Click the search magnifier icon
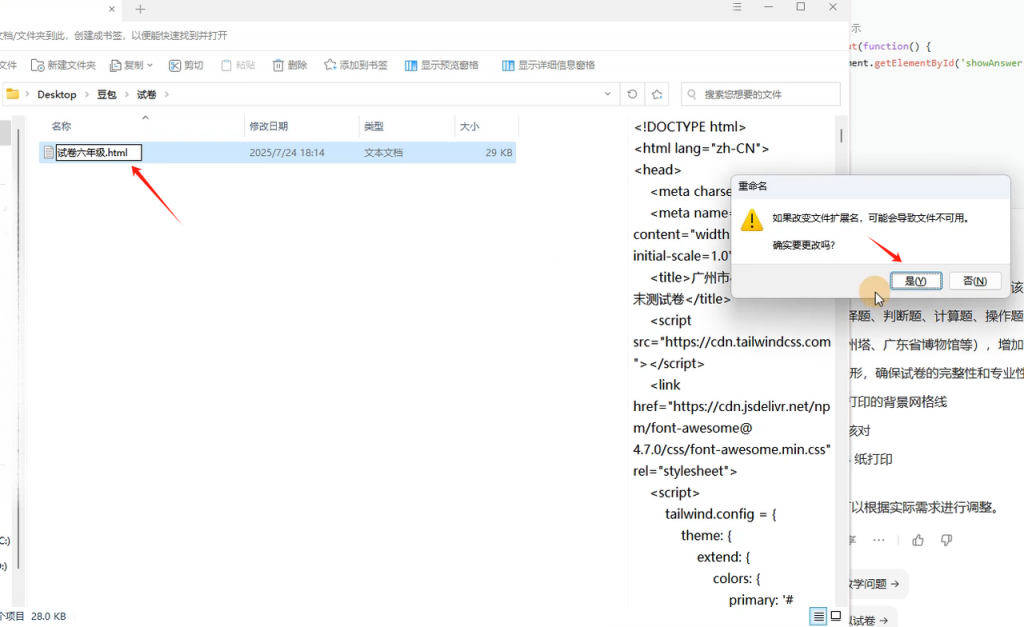 pos(692,94)
